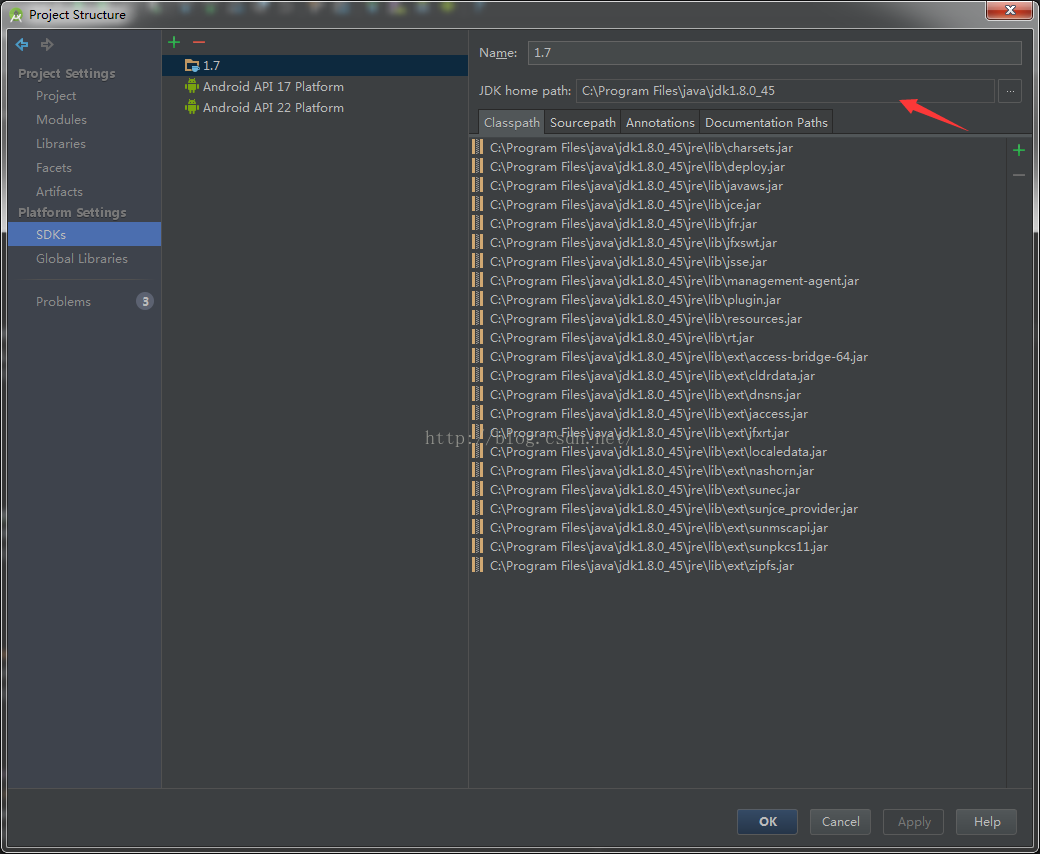Click the back navigation arrow
Viewport: 1040px width, 854px height.
[23, 44]
